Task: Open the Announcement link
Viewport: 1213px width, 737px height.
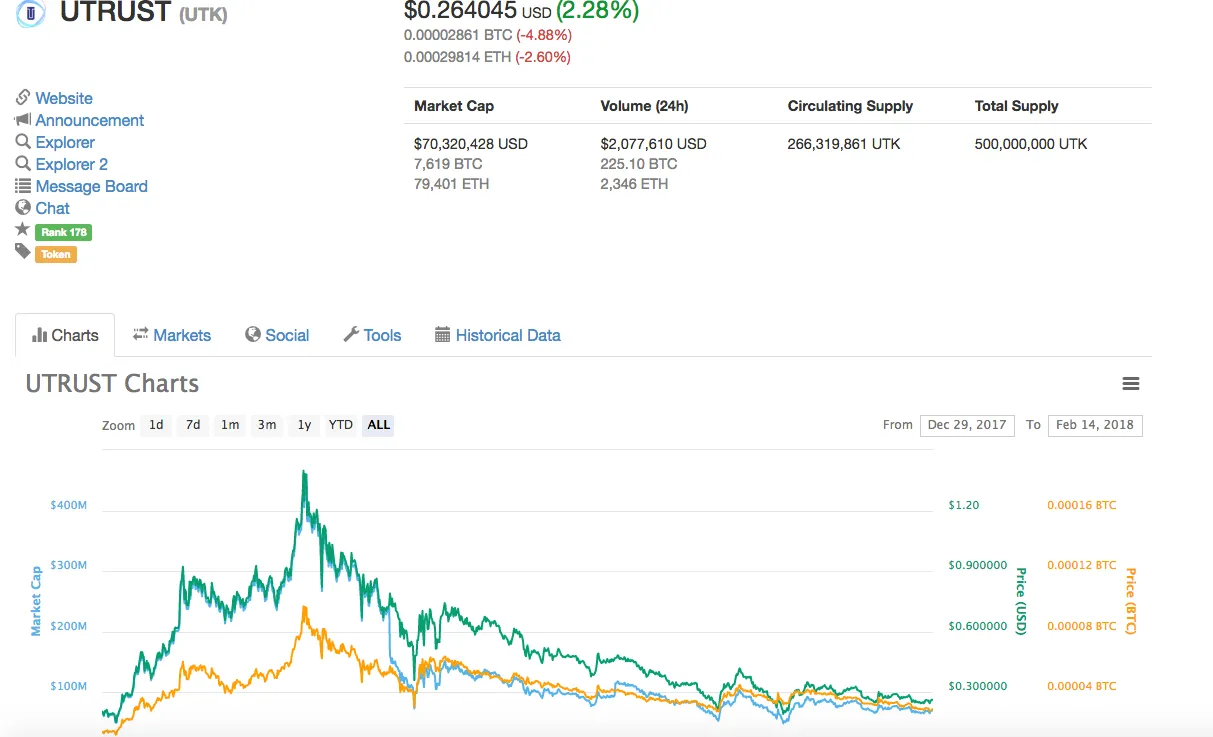Action: pyautogui.click(x=90, y=120)
